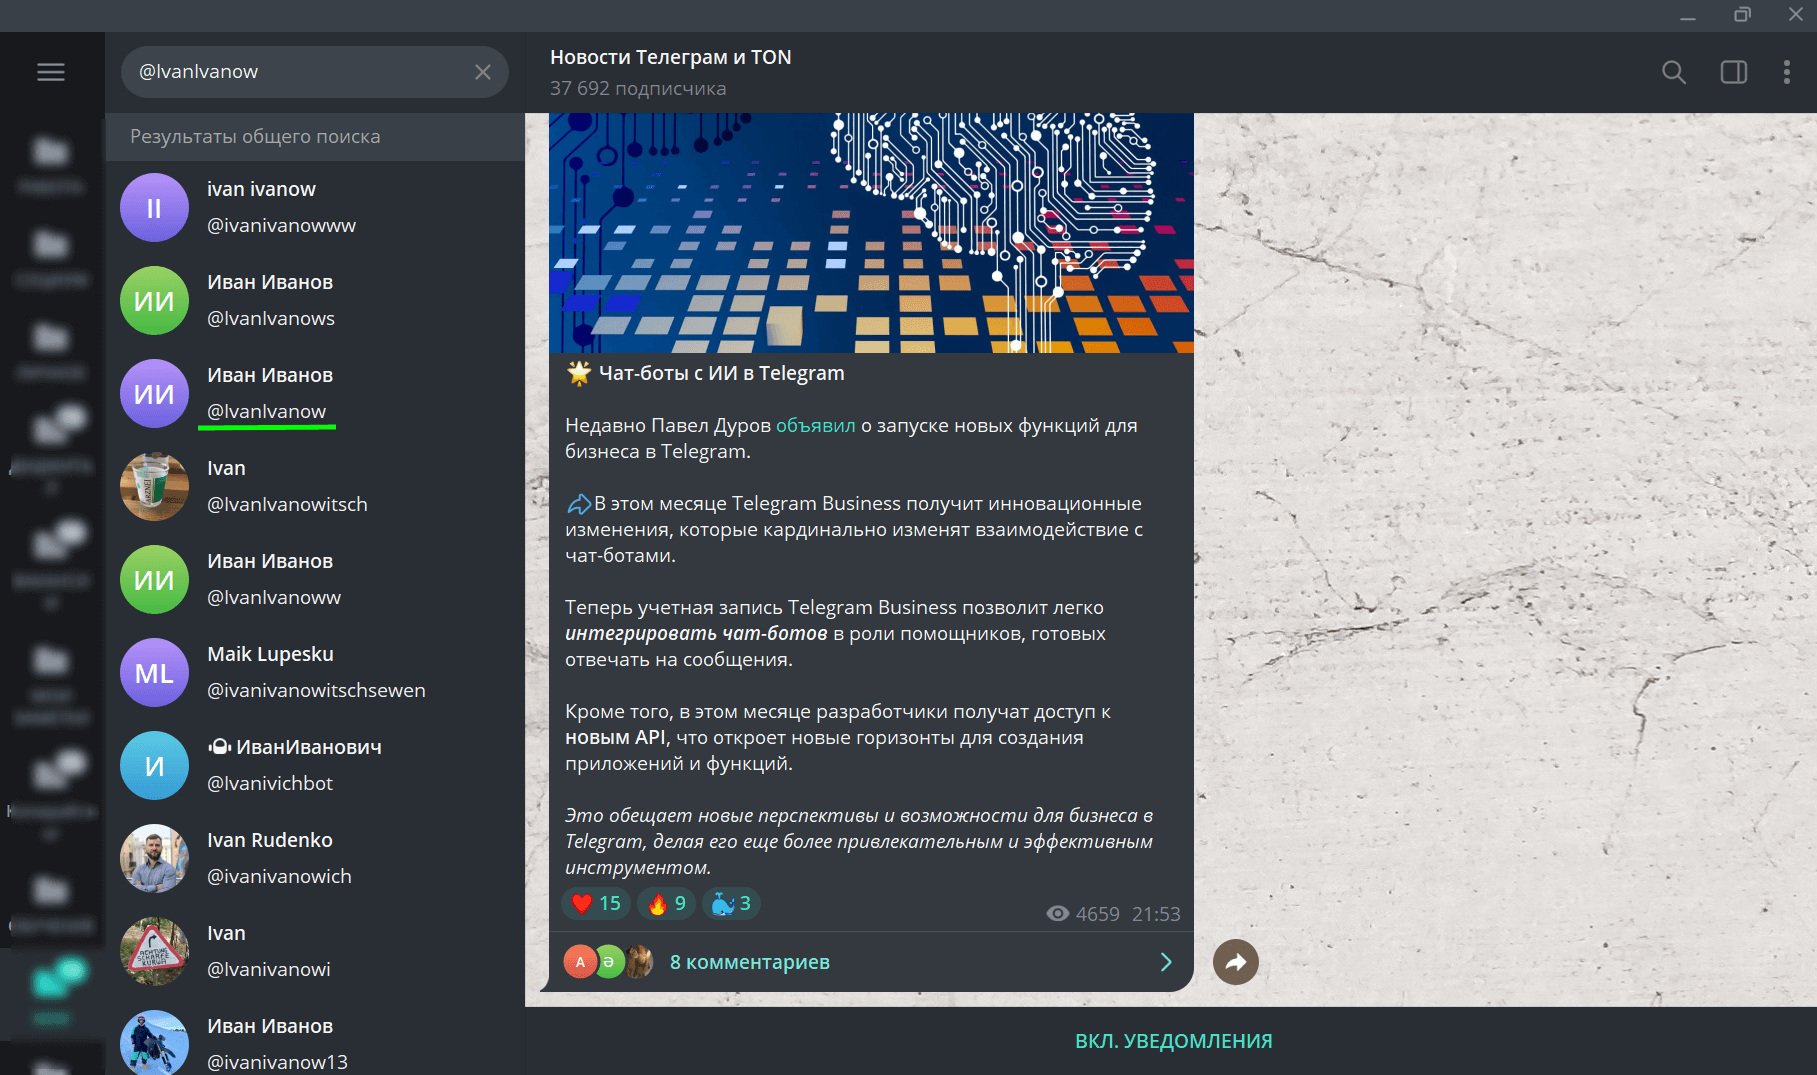
Task: Open the Ivan @Ivanivanowi result
Action: (x=315, y=951)
